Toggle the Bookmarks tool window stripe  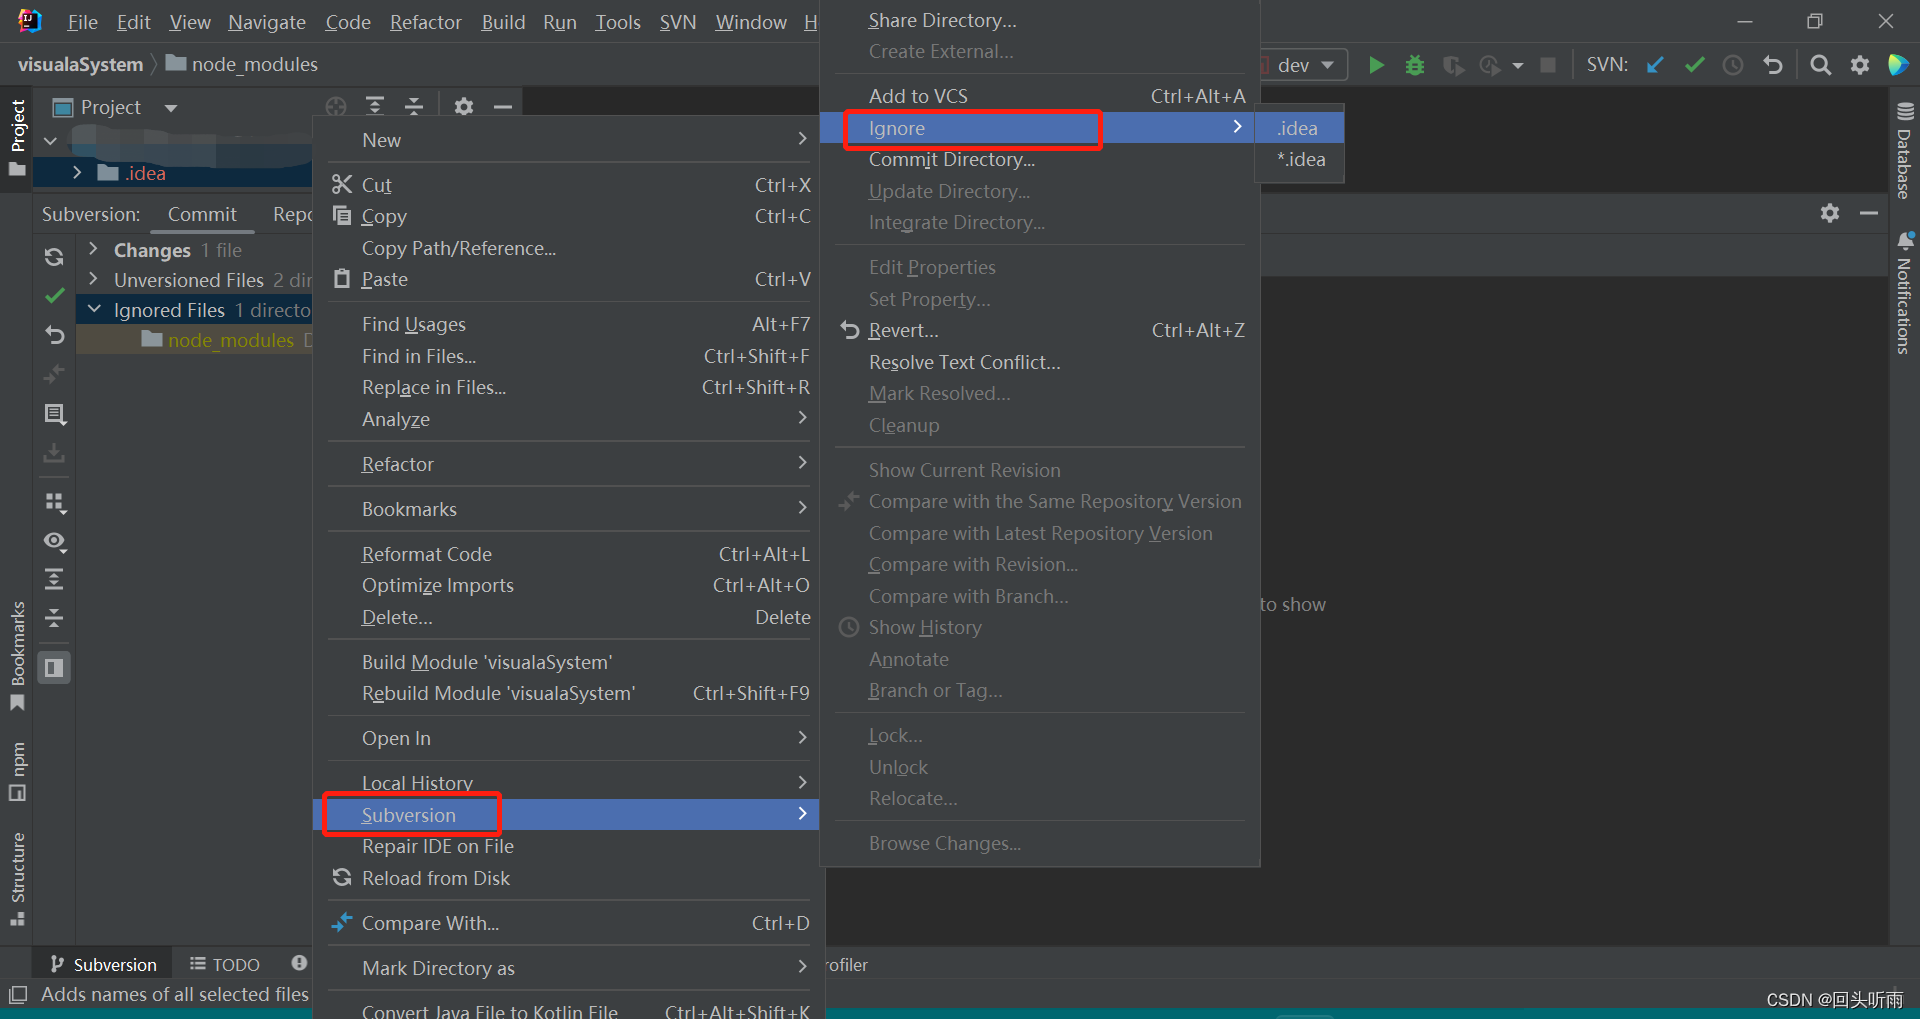coord(17,655)
